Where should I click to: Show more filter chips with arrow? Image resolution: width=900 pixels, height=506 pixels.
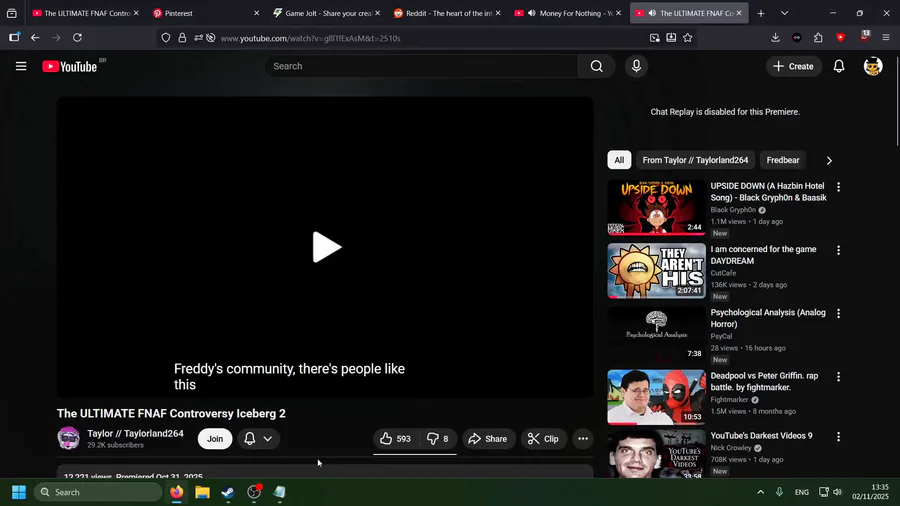[x=829, y=161]
